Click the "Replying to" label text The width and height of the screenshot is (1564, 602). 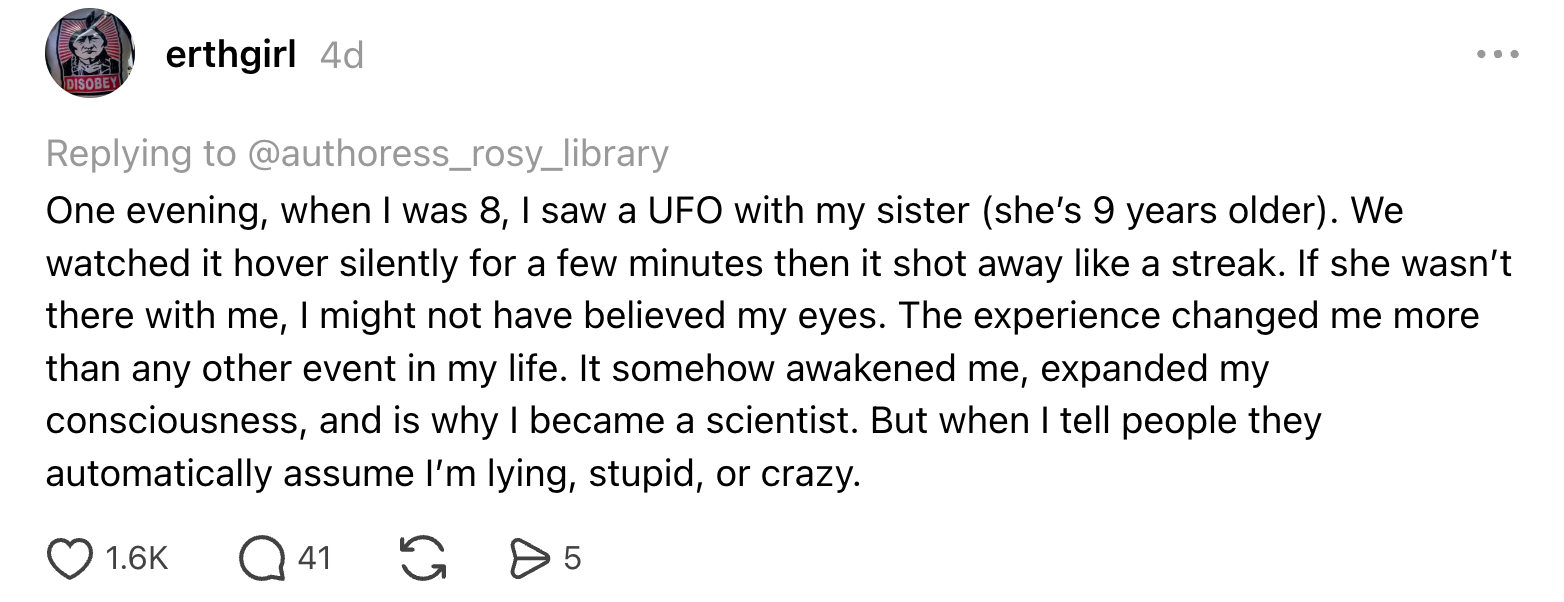pos(140,153)
